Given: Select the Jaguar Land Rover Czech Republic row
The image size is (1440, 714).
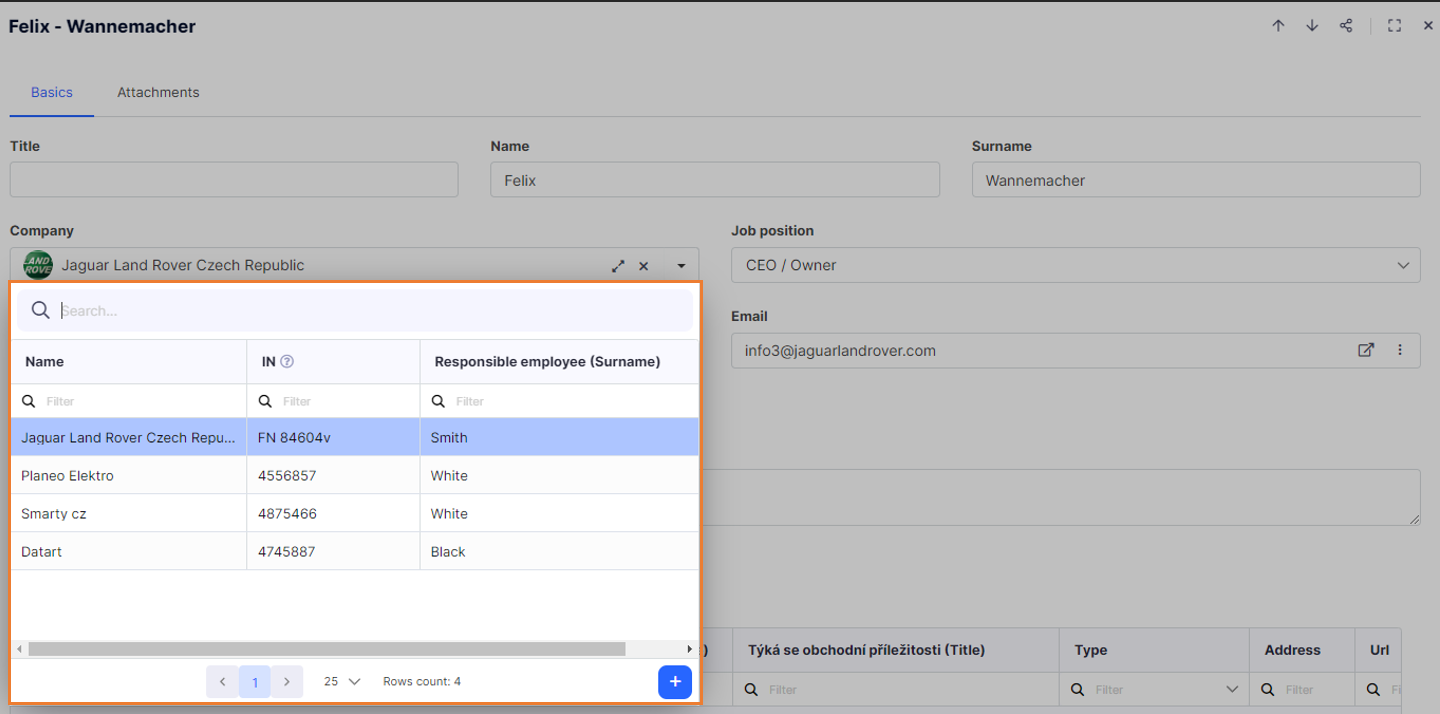Looking at the screenshot, I should (355, 437).
